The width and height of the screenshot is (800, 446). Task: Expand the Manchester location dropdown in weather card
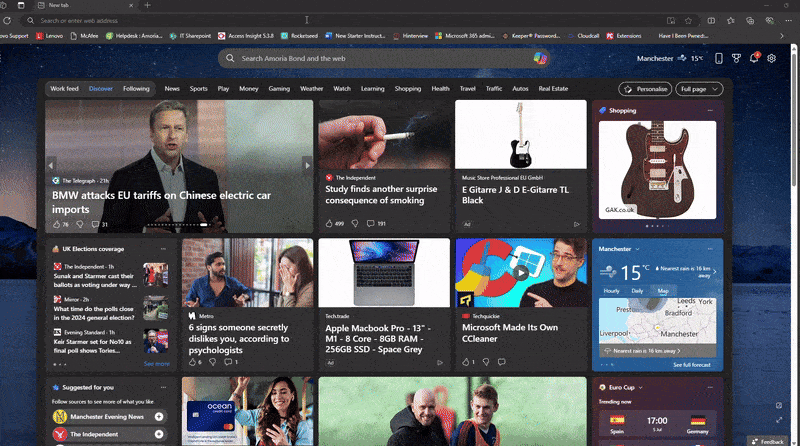(x=637, y=249)
